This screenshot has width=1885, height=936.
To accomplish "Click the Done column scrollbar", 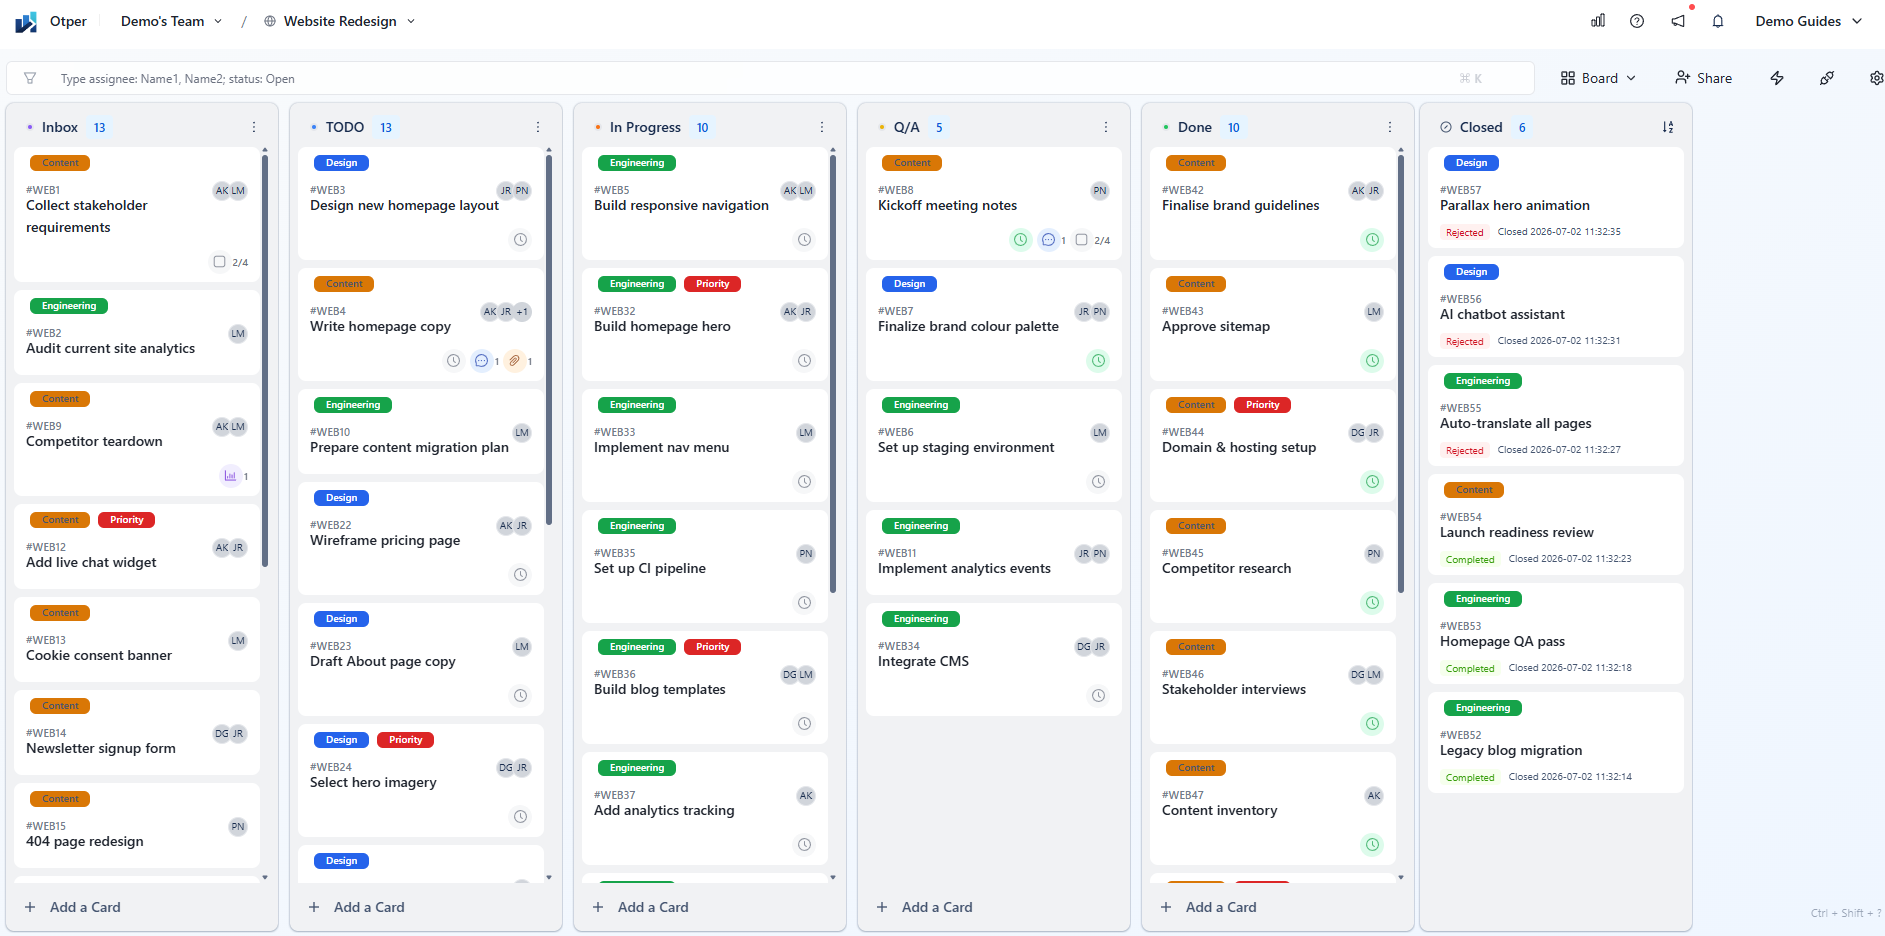I will [x=1401, y=372].
